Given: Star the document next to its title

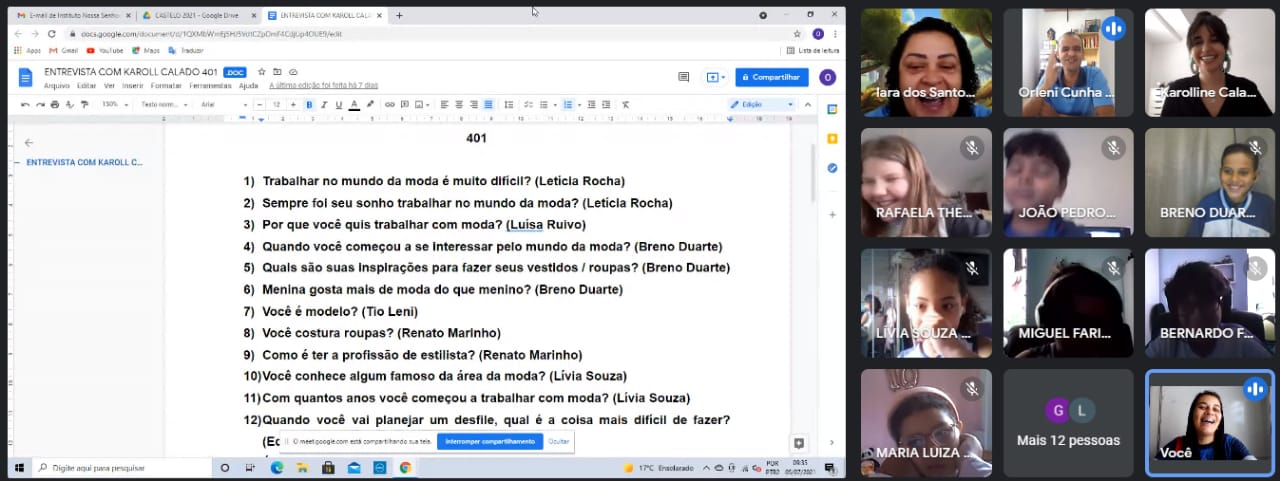Looking at the screenshot, I should (261, 72).
